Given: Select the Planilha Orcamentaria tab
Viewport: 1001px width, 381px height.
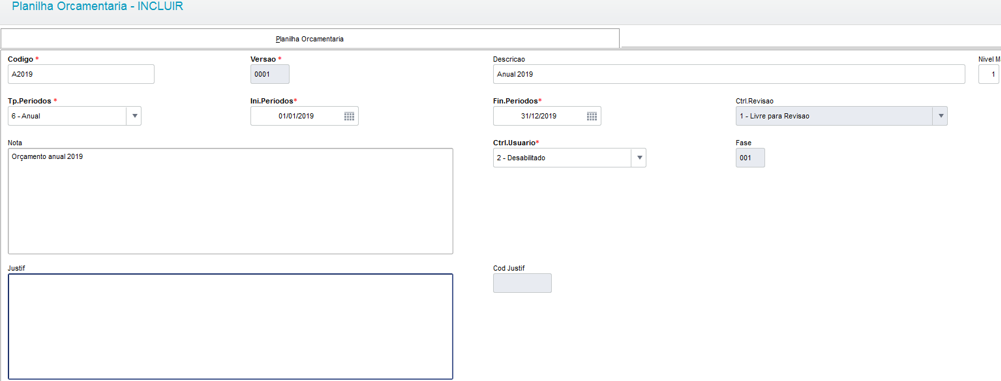Looking at the screenshot, I should [x=310, y=38].
